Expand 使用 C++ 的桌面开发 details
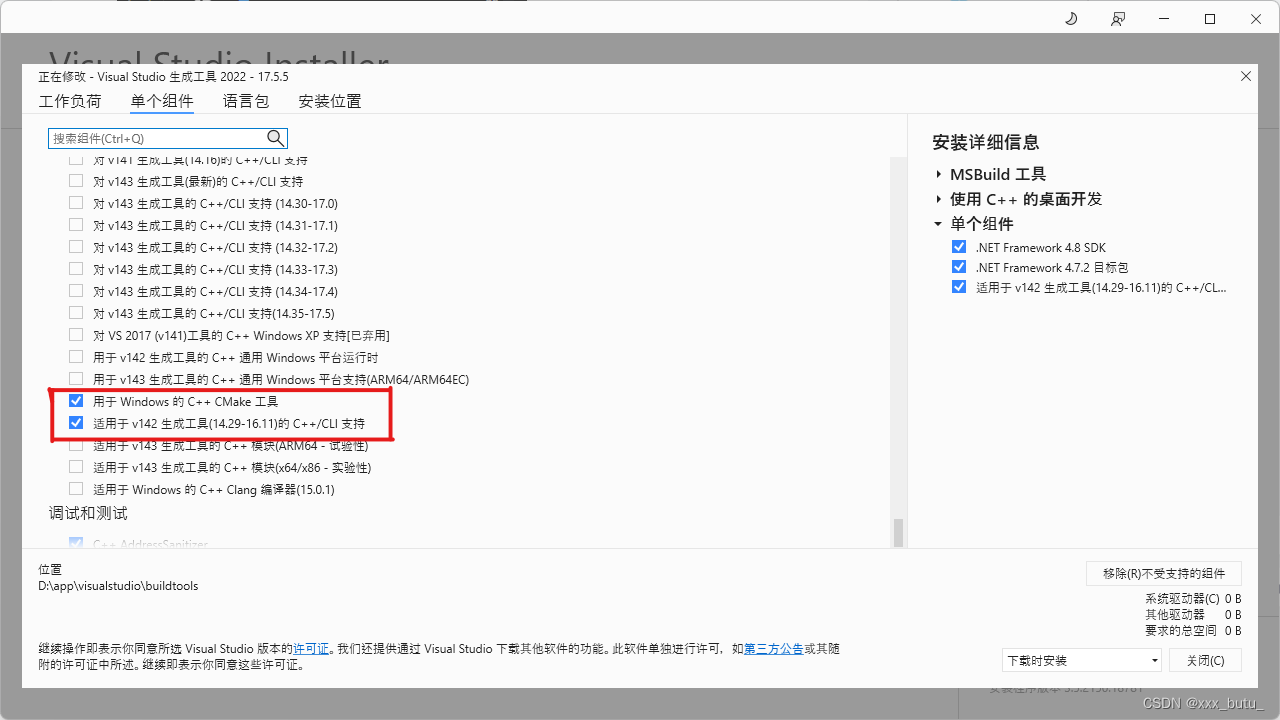The image size is (1280, 720). (939, 199)
